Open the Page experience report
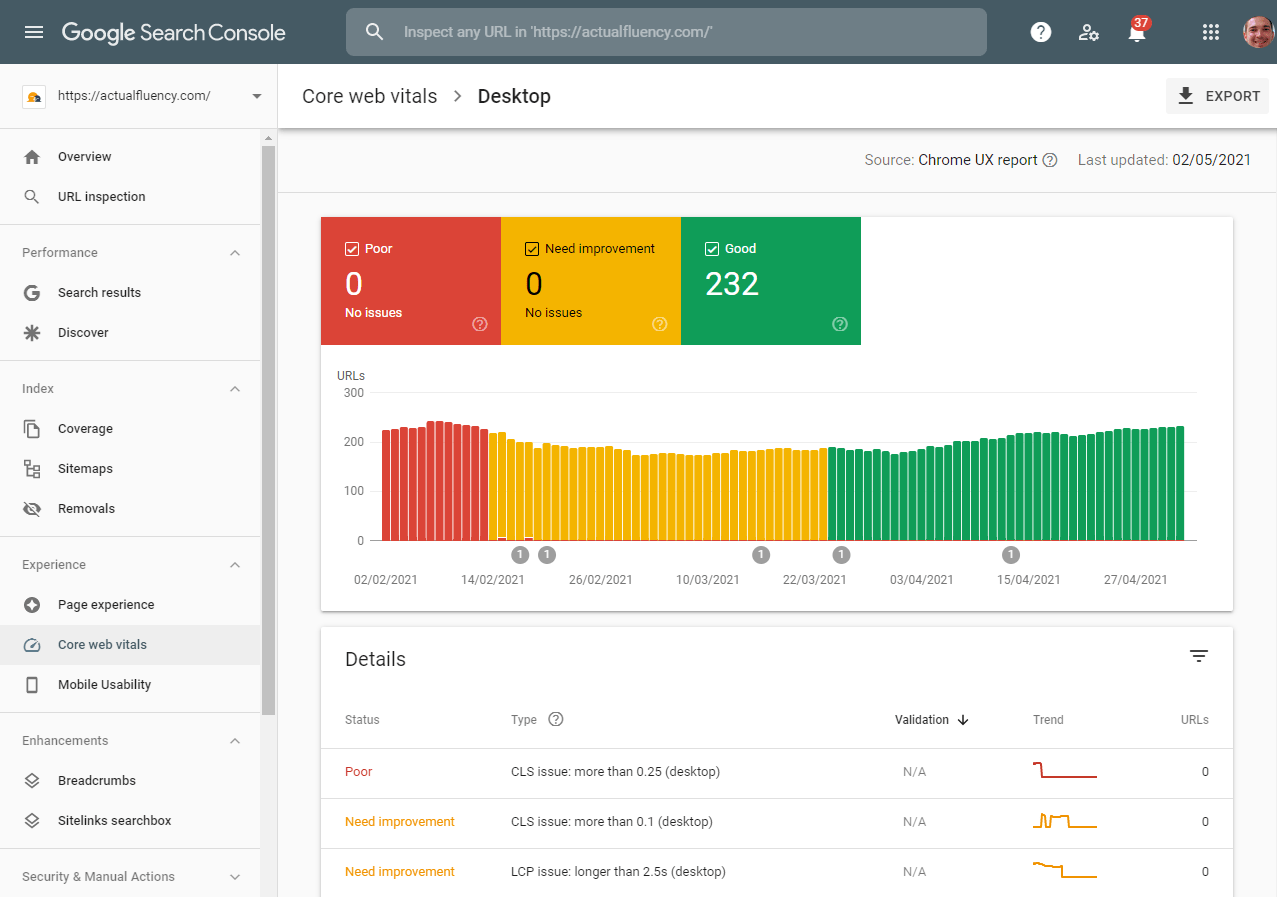Image resolution: width=1277 pixels, height=897 pixels. (130, 605)
